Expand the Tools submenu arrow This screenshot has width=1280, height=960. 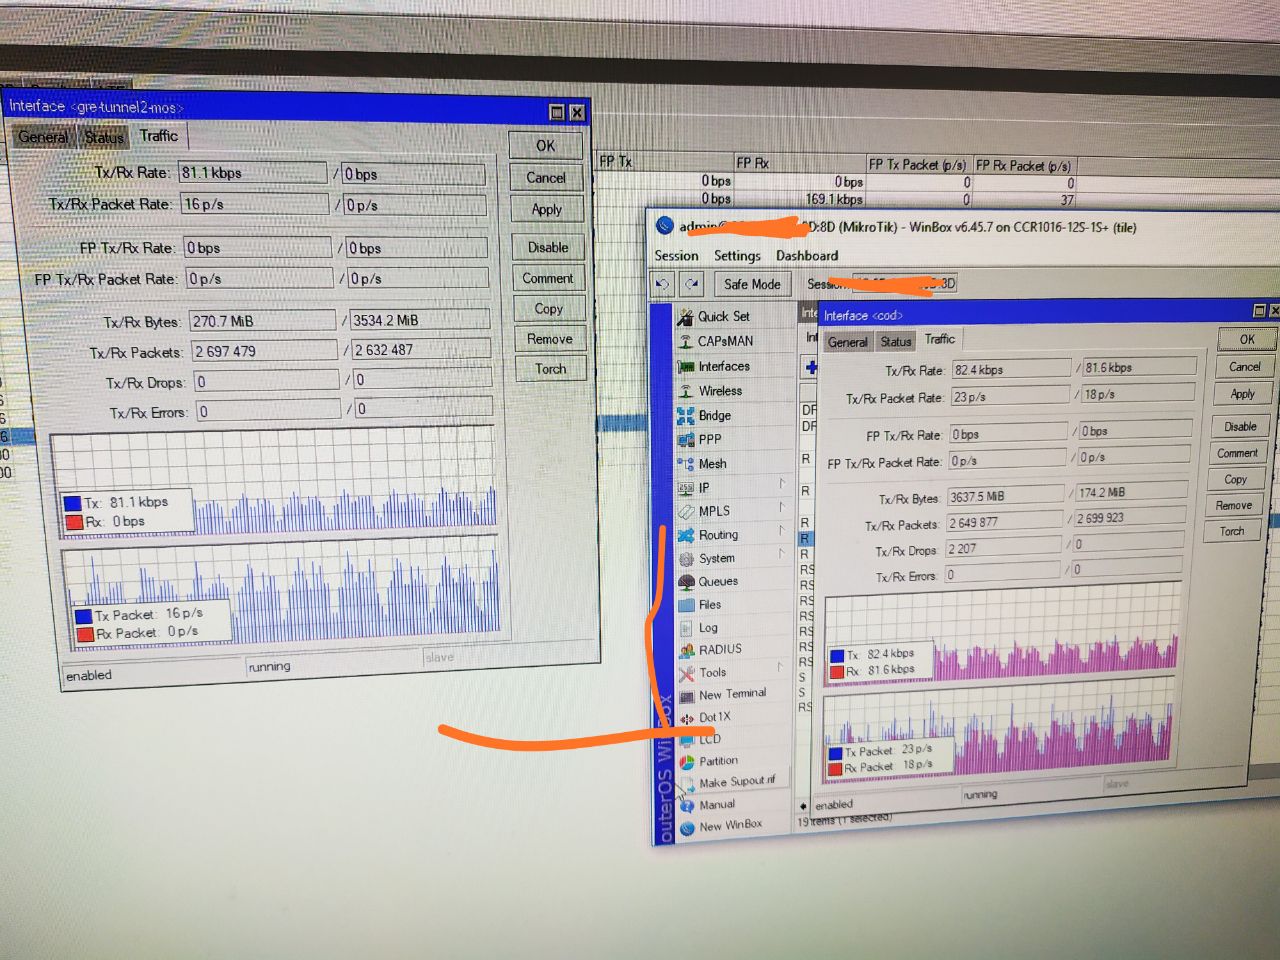(x=781, y=668)
